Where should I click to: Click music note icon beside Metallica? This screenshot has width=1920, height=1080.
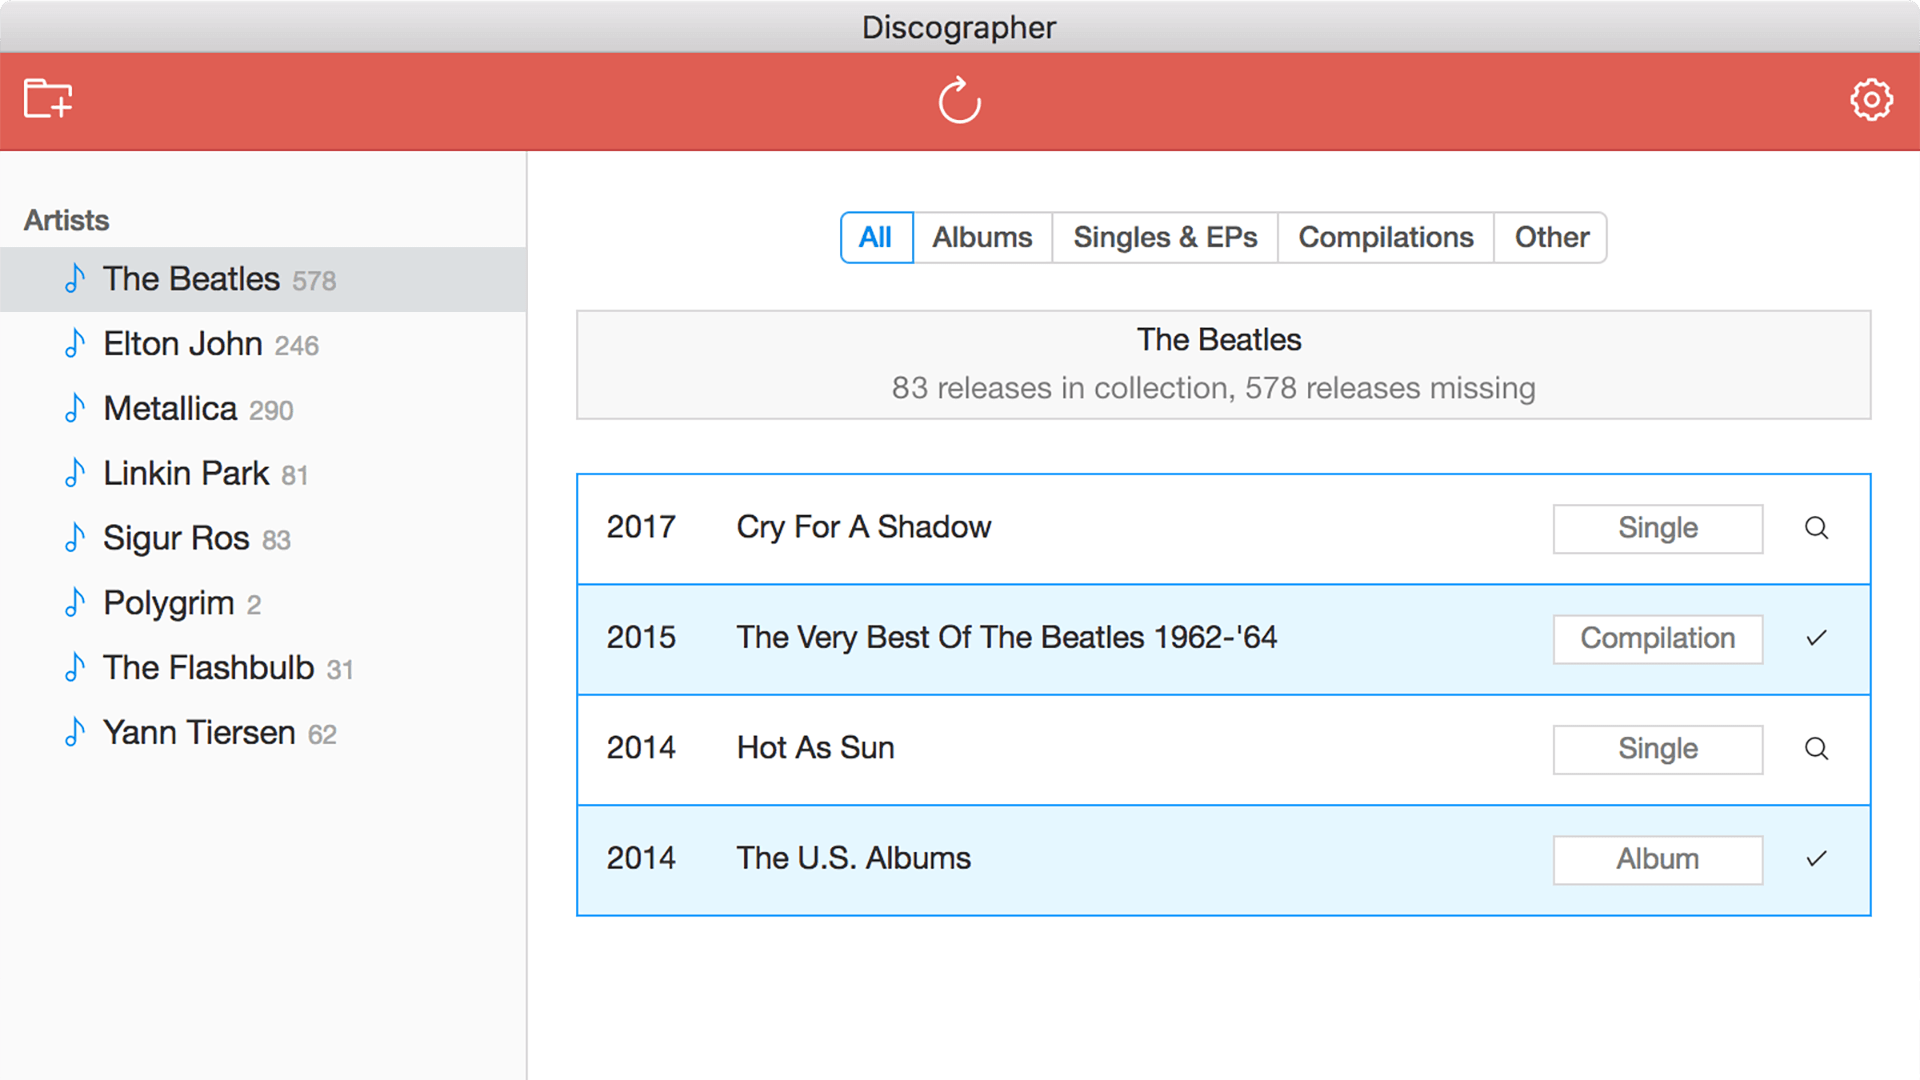(75, 408)
